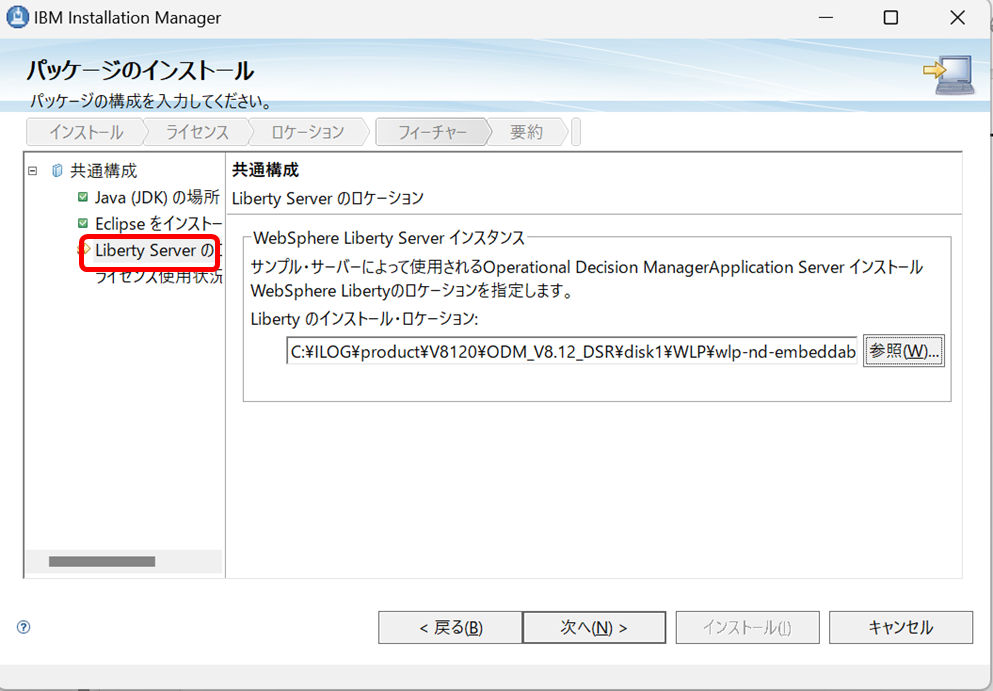The height and width of the screenshot is (691, 993).
Task: Click the green status icon beside Java (JDK) の場所
Action: click(83, 197)
